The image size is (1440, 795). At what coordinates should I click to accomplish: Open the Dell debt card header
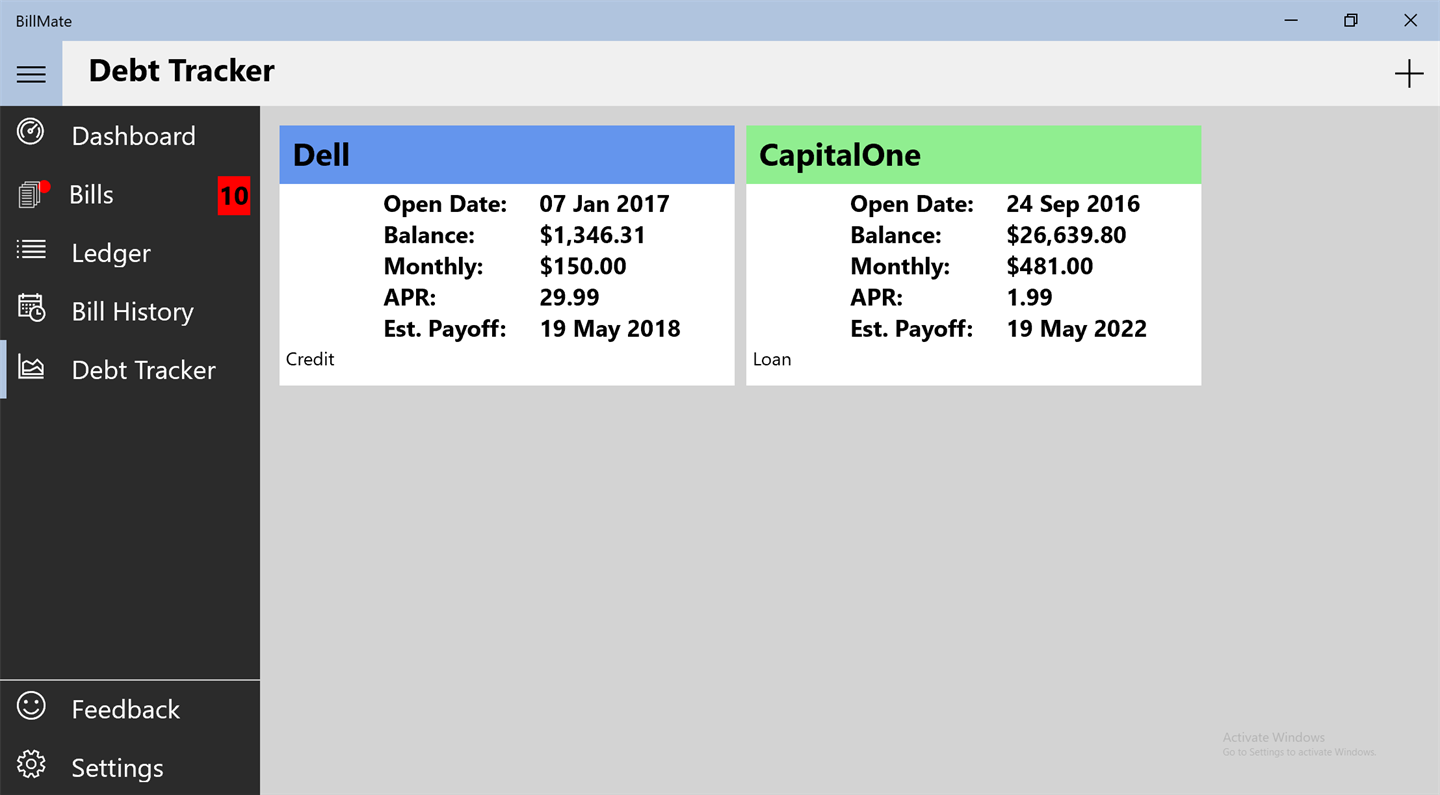[507, 155]
